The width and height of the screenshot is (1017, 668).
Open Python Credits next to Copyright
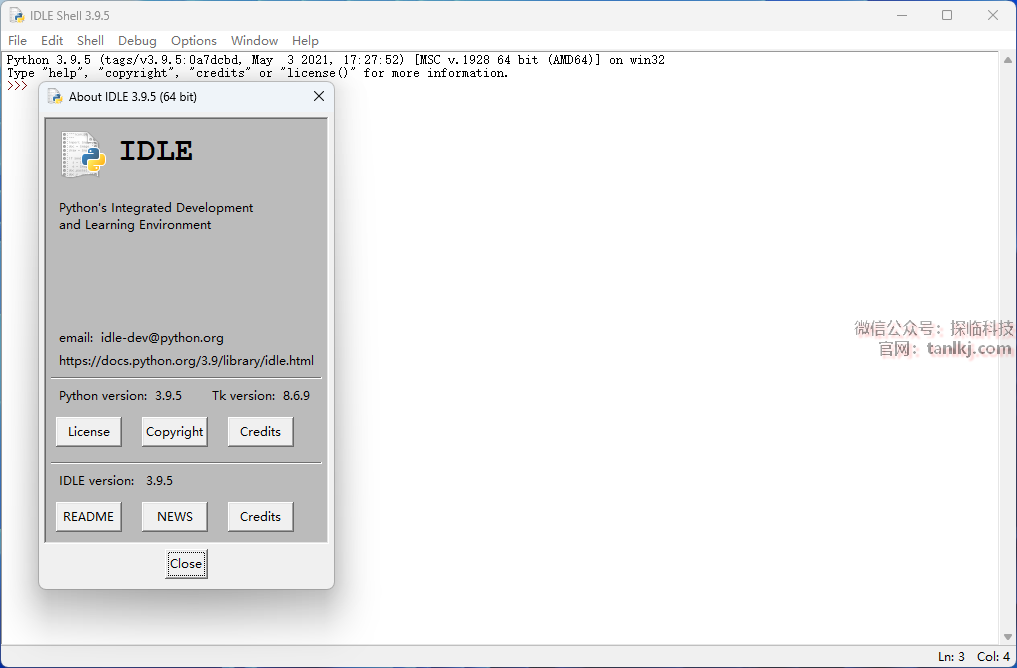pyautogui.click(x=260, y=432)
